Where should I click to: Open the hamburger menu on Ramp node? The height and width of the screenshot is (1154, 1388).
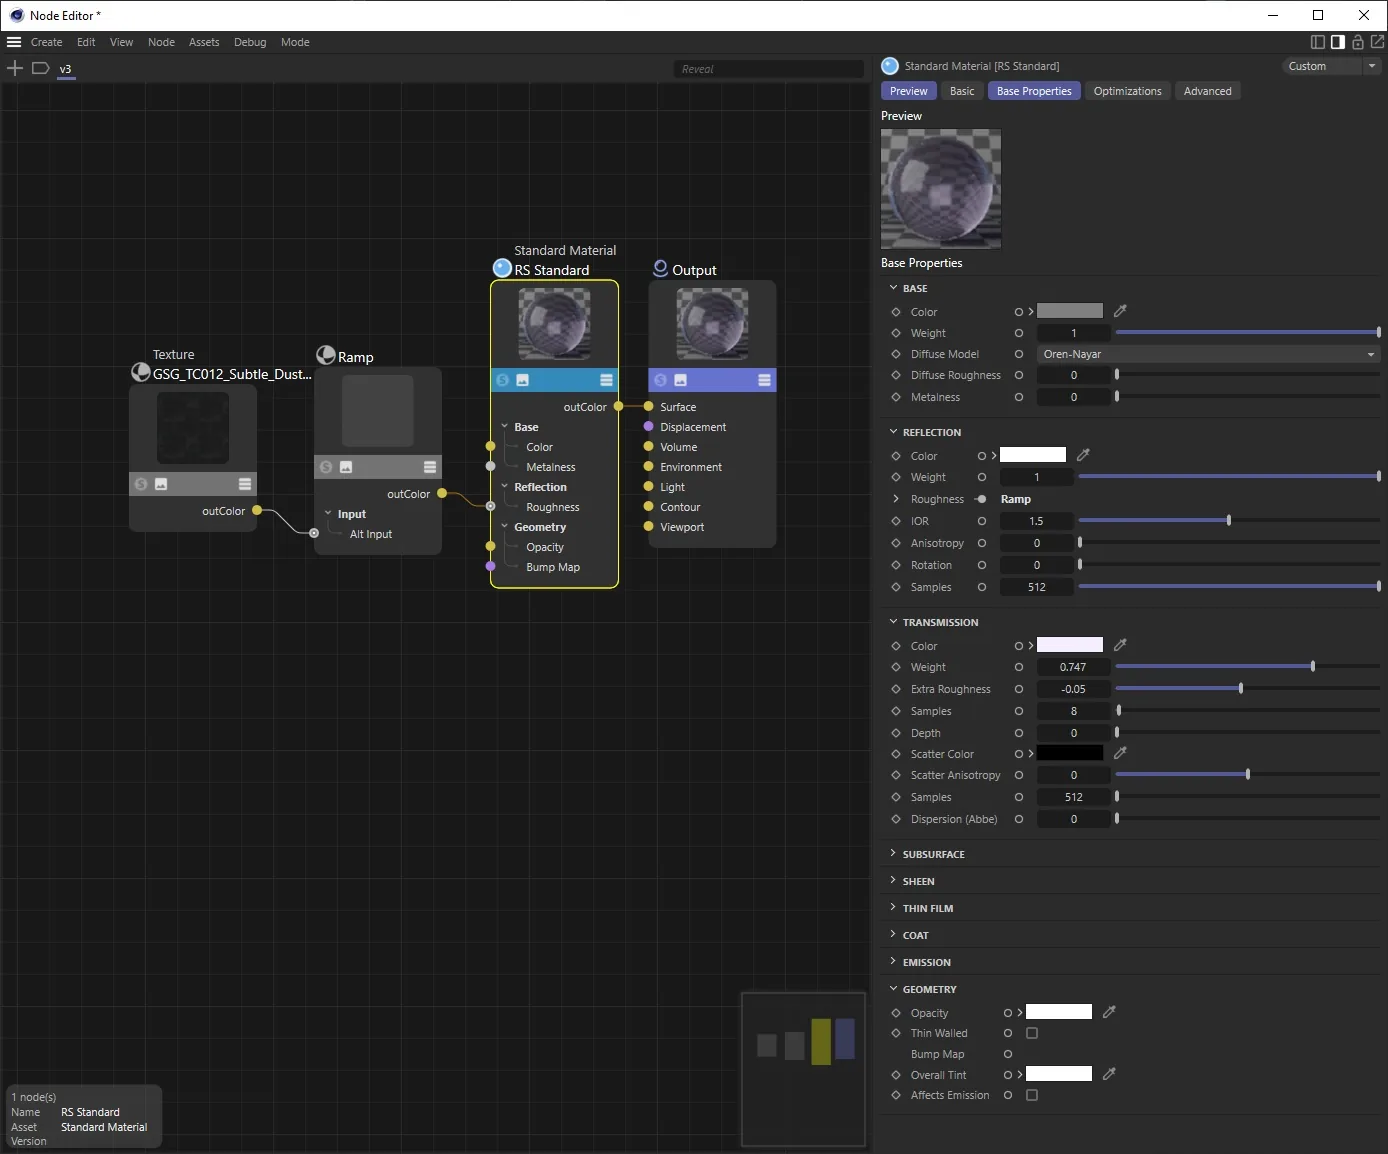coord(430,467)
